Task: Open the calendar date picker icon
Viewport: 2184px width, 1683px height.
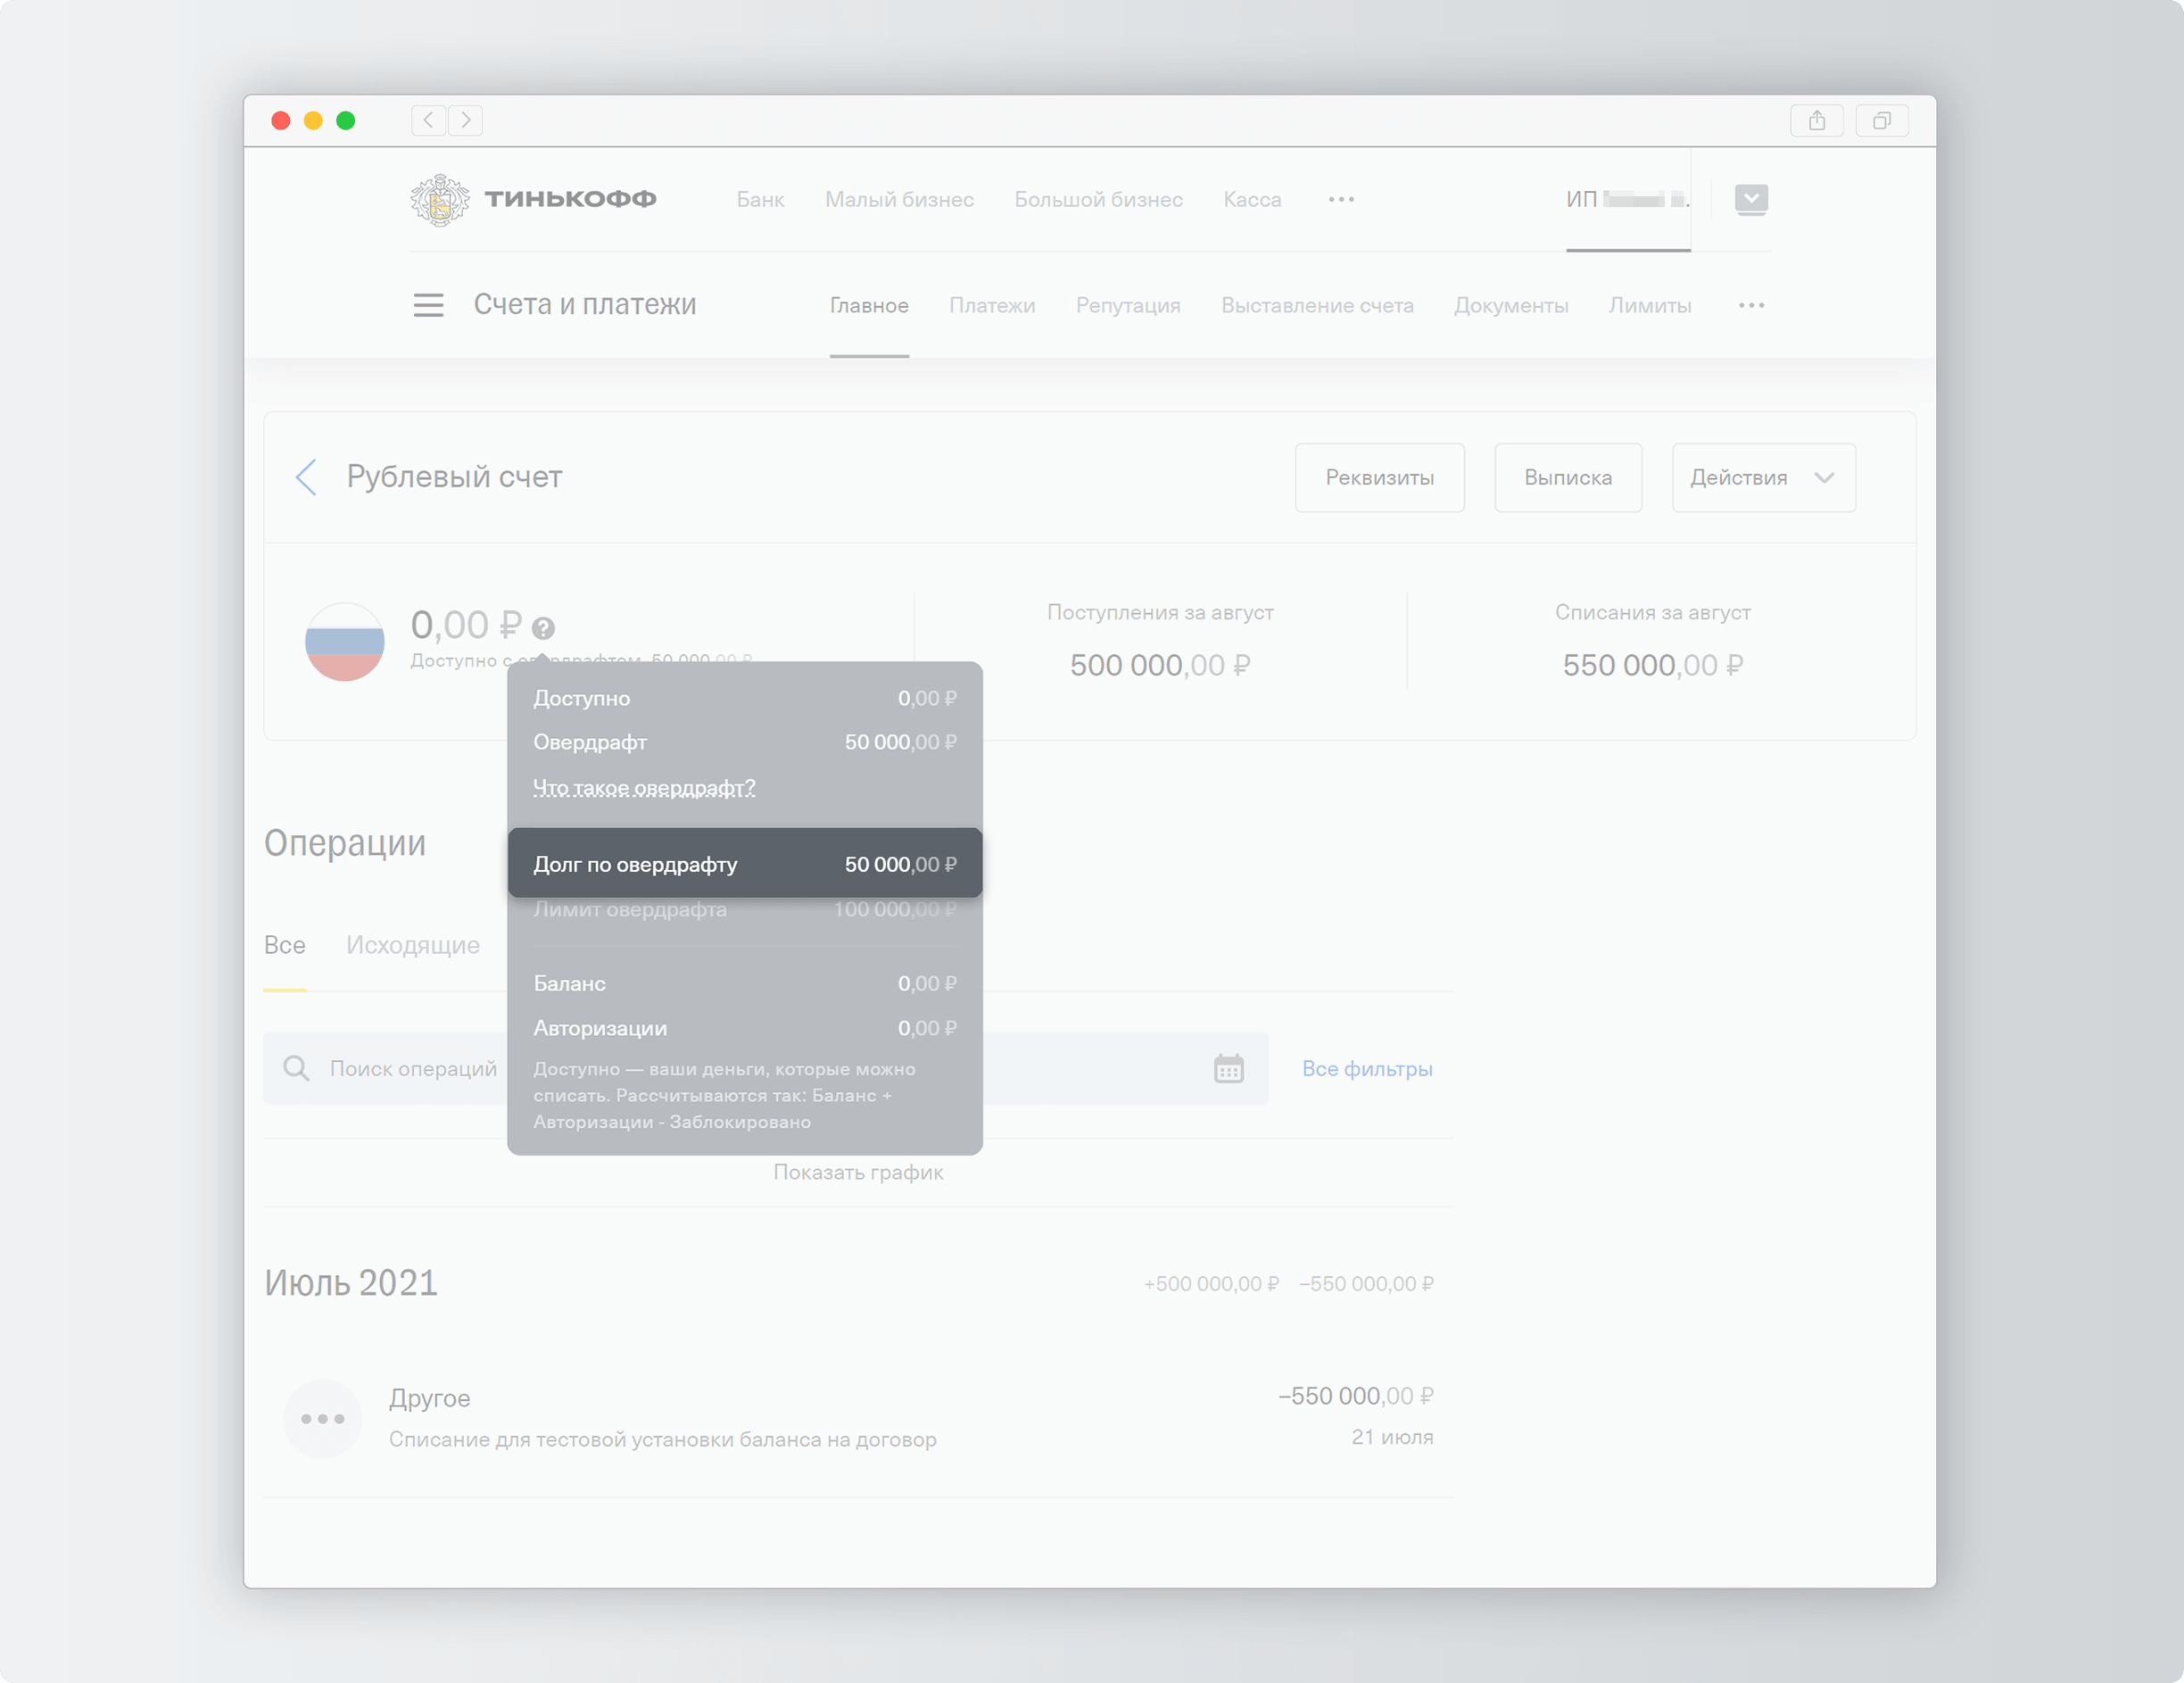Action: [x=1228, y=1069]
